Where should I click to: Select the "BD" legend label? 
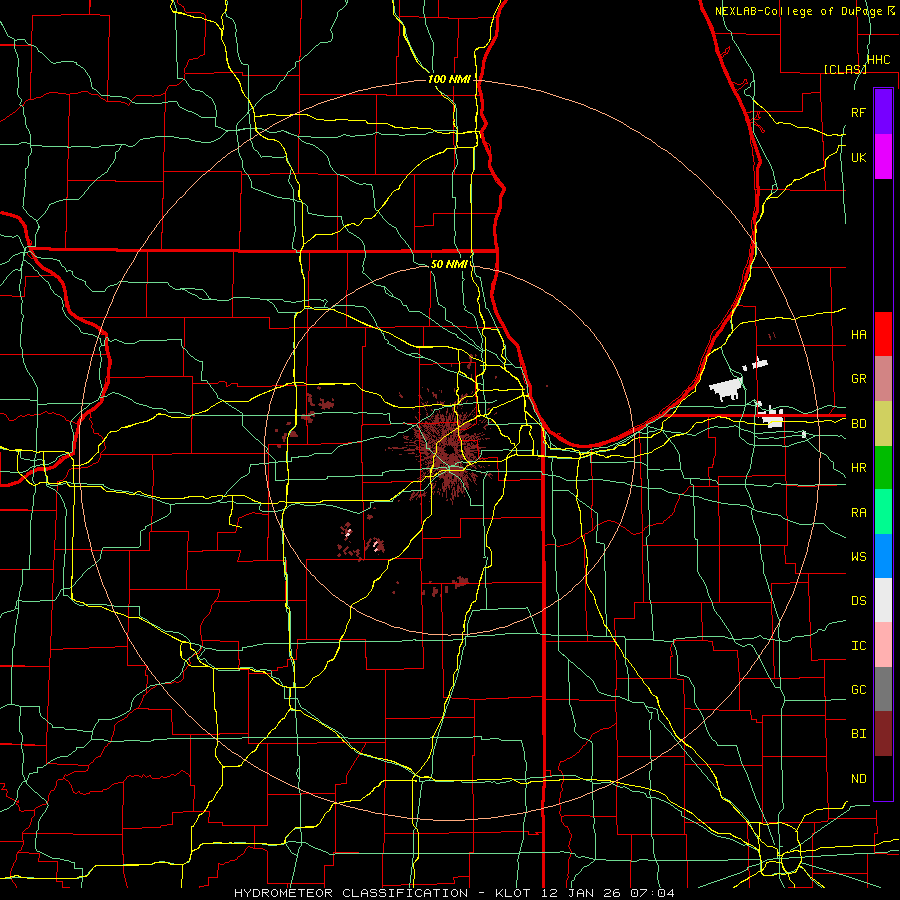click(859, 424)
